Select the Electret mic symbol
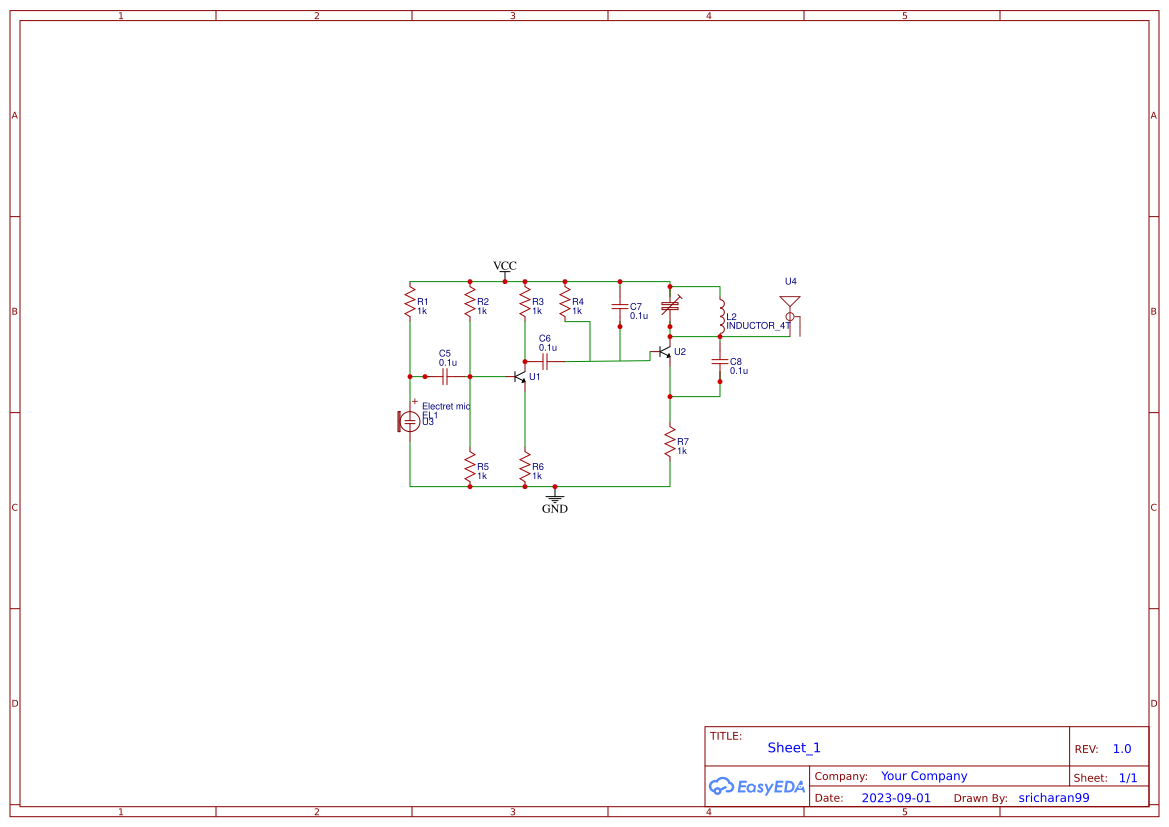 coord(409,420)
